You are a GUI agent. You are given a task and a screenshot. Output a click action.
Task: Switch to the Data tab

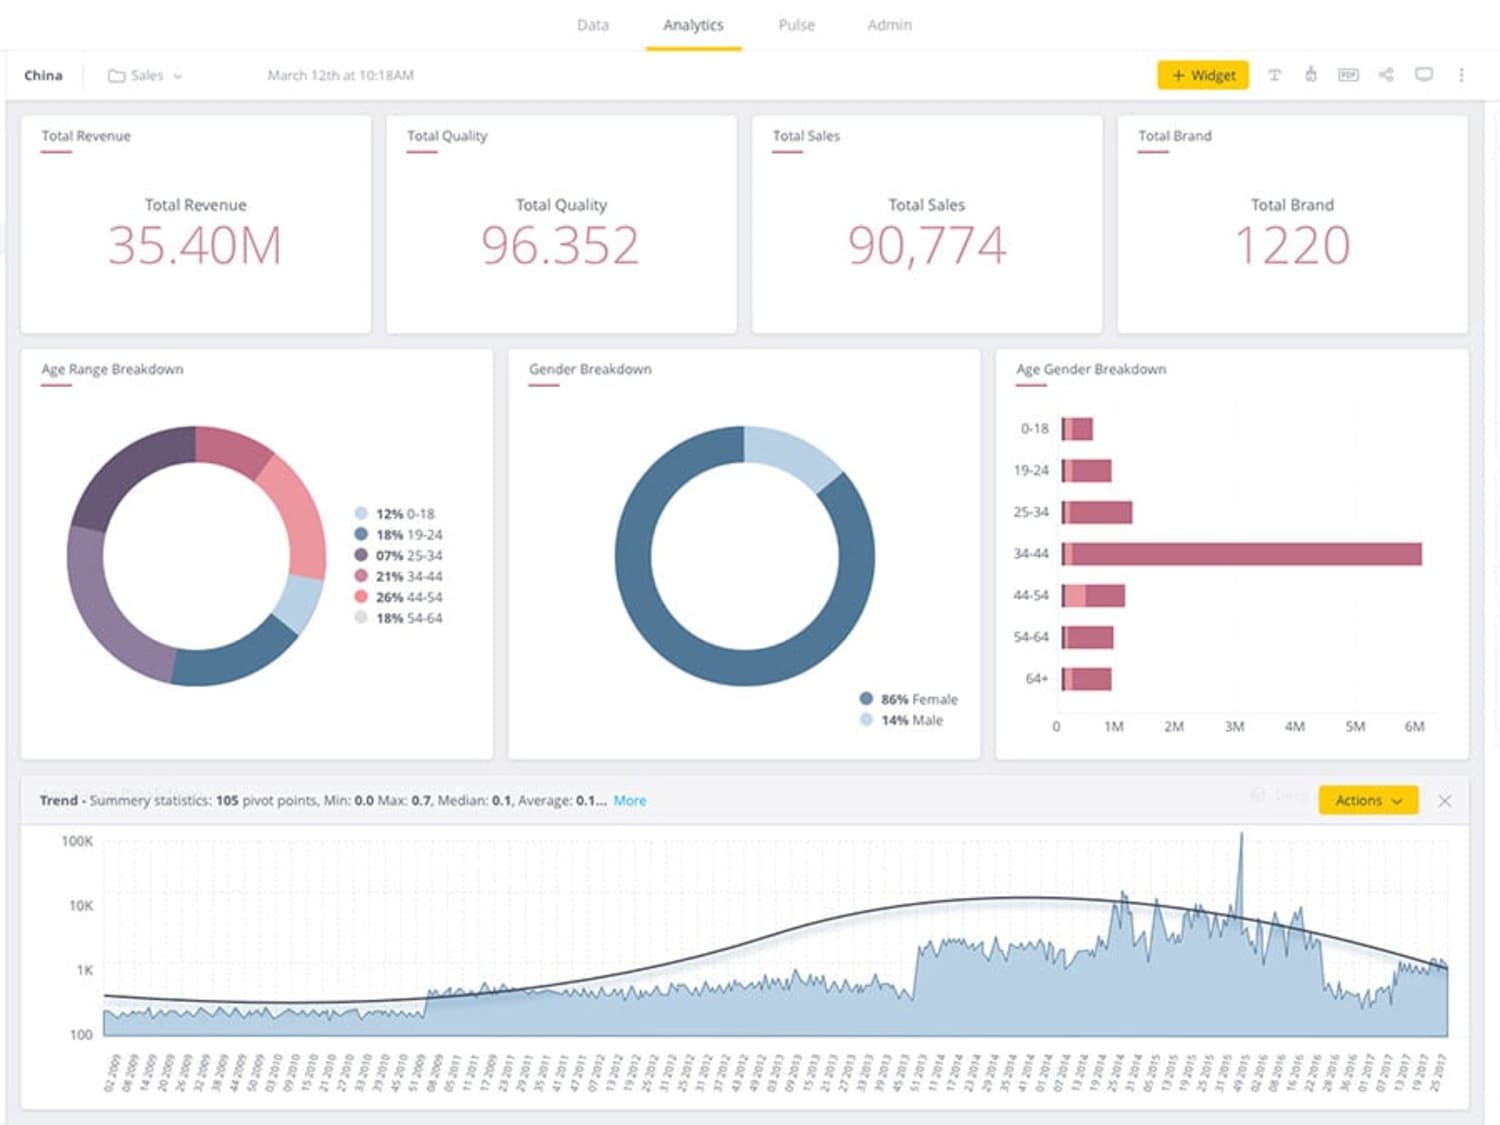(x=593, y=25)
